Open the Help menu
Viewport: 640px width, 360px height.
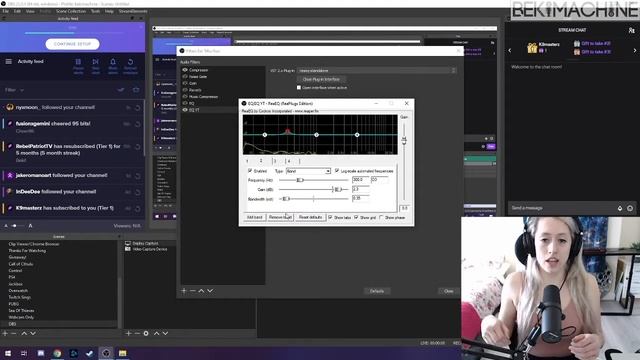click(109, 11)
